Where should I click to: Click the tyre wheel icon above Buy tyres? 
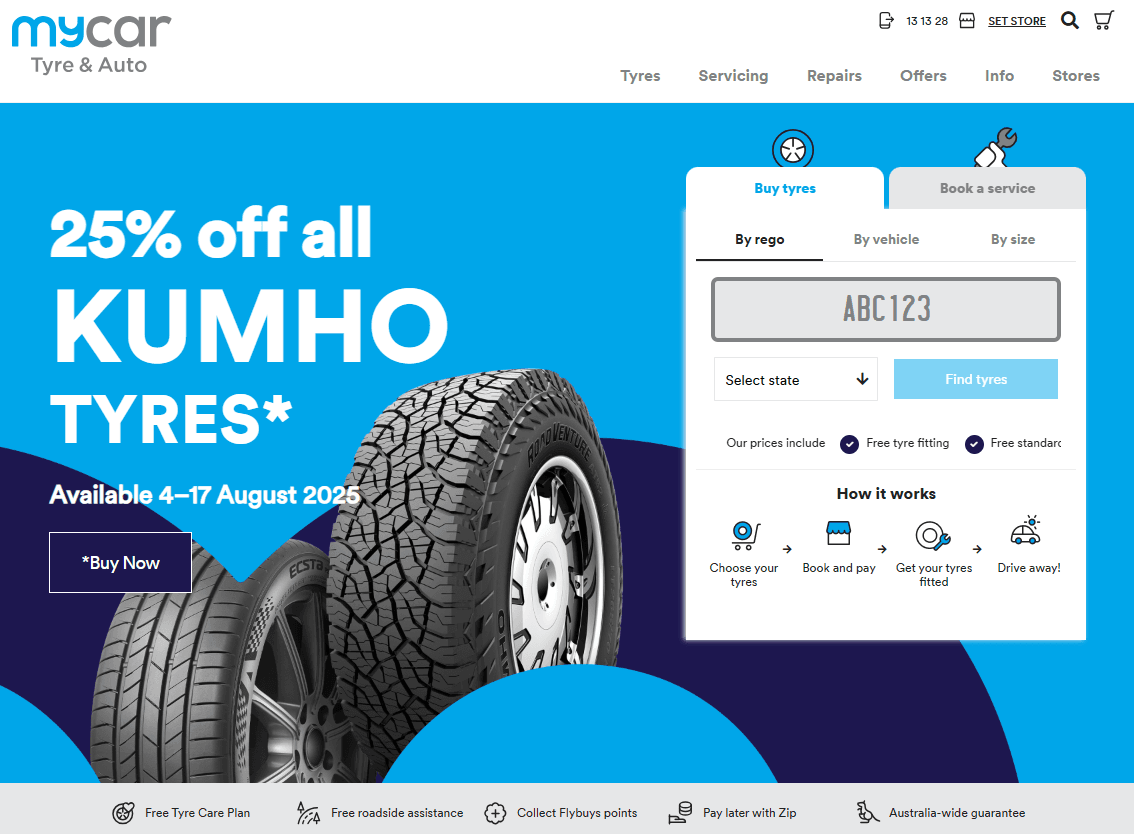(x=793, y=150)
